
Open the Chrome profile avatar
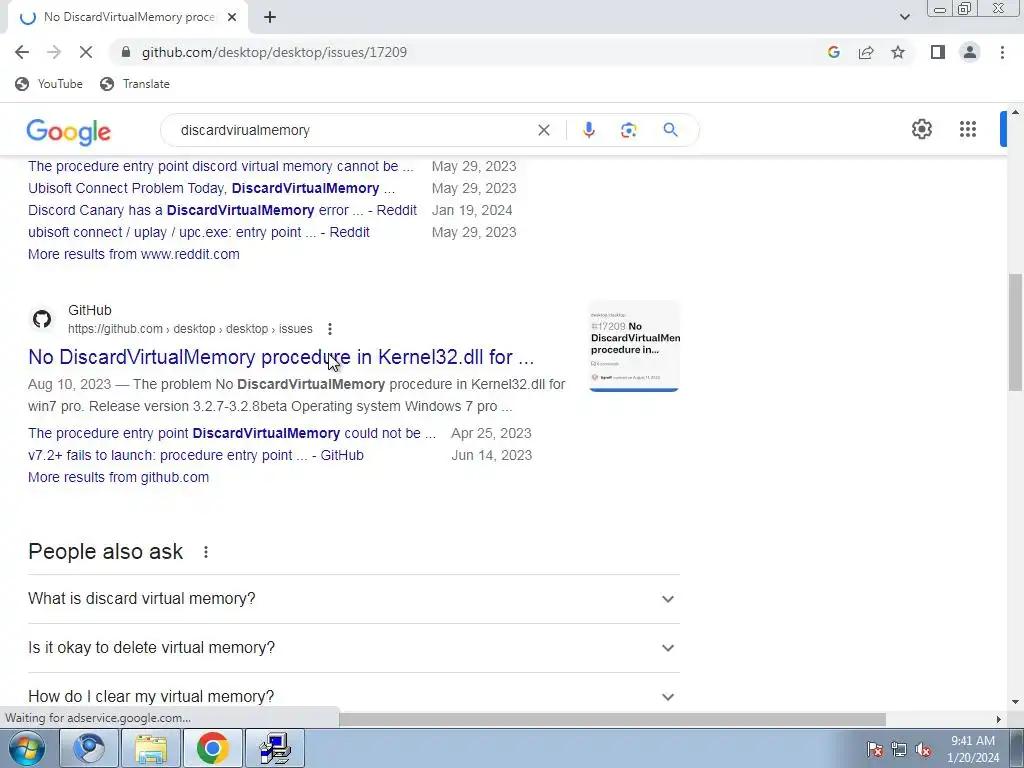click(970, 52)
